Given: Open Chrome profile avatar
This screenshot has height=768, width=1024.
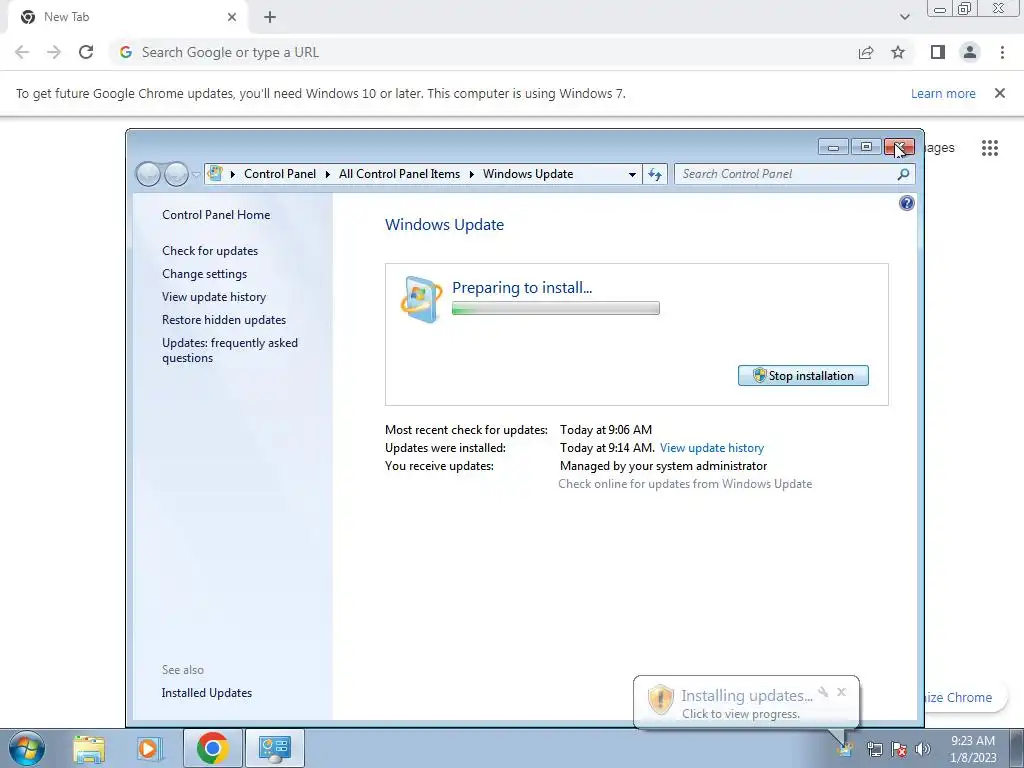Looking at the screenshot, I should coord(970,52).
